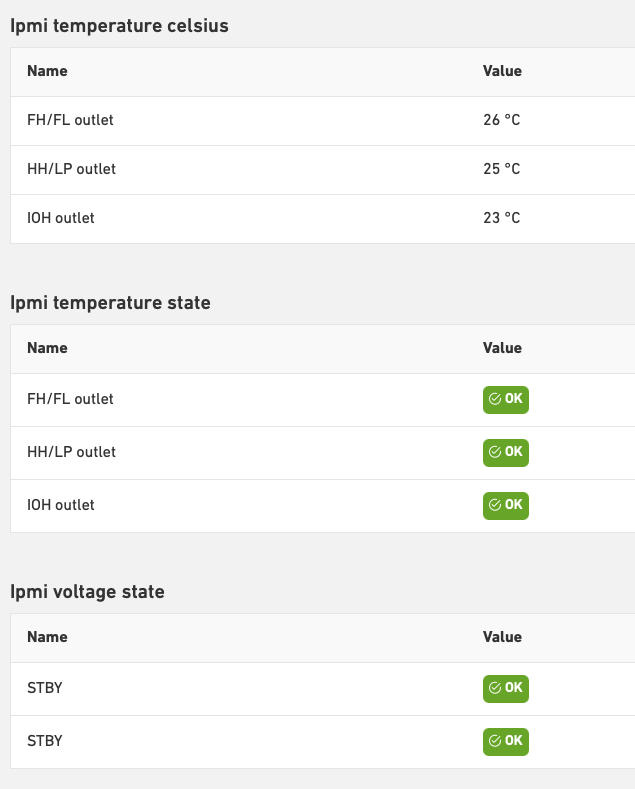Click the Ipmi voltage state heading

pos(87,592)
